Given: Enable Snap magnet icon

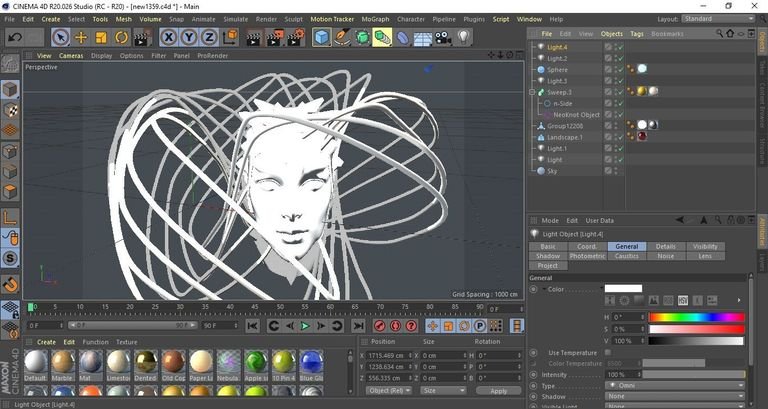Looking at the screenshot, I should tap(10, 284).
